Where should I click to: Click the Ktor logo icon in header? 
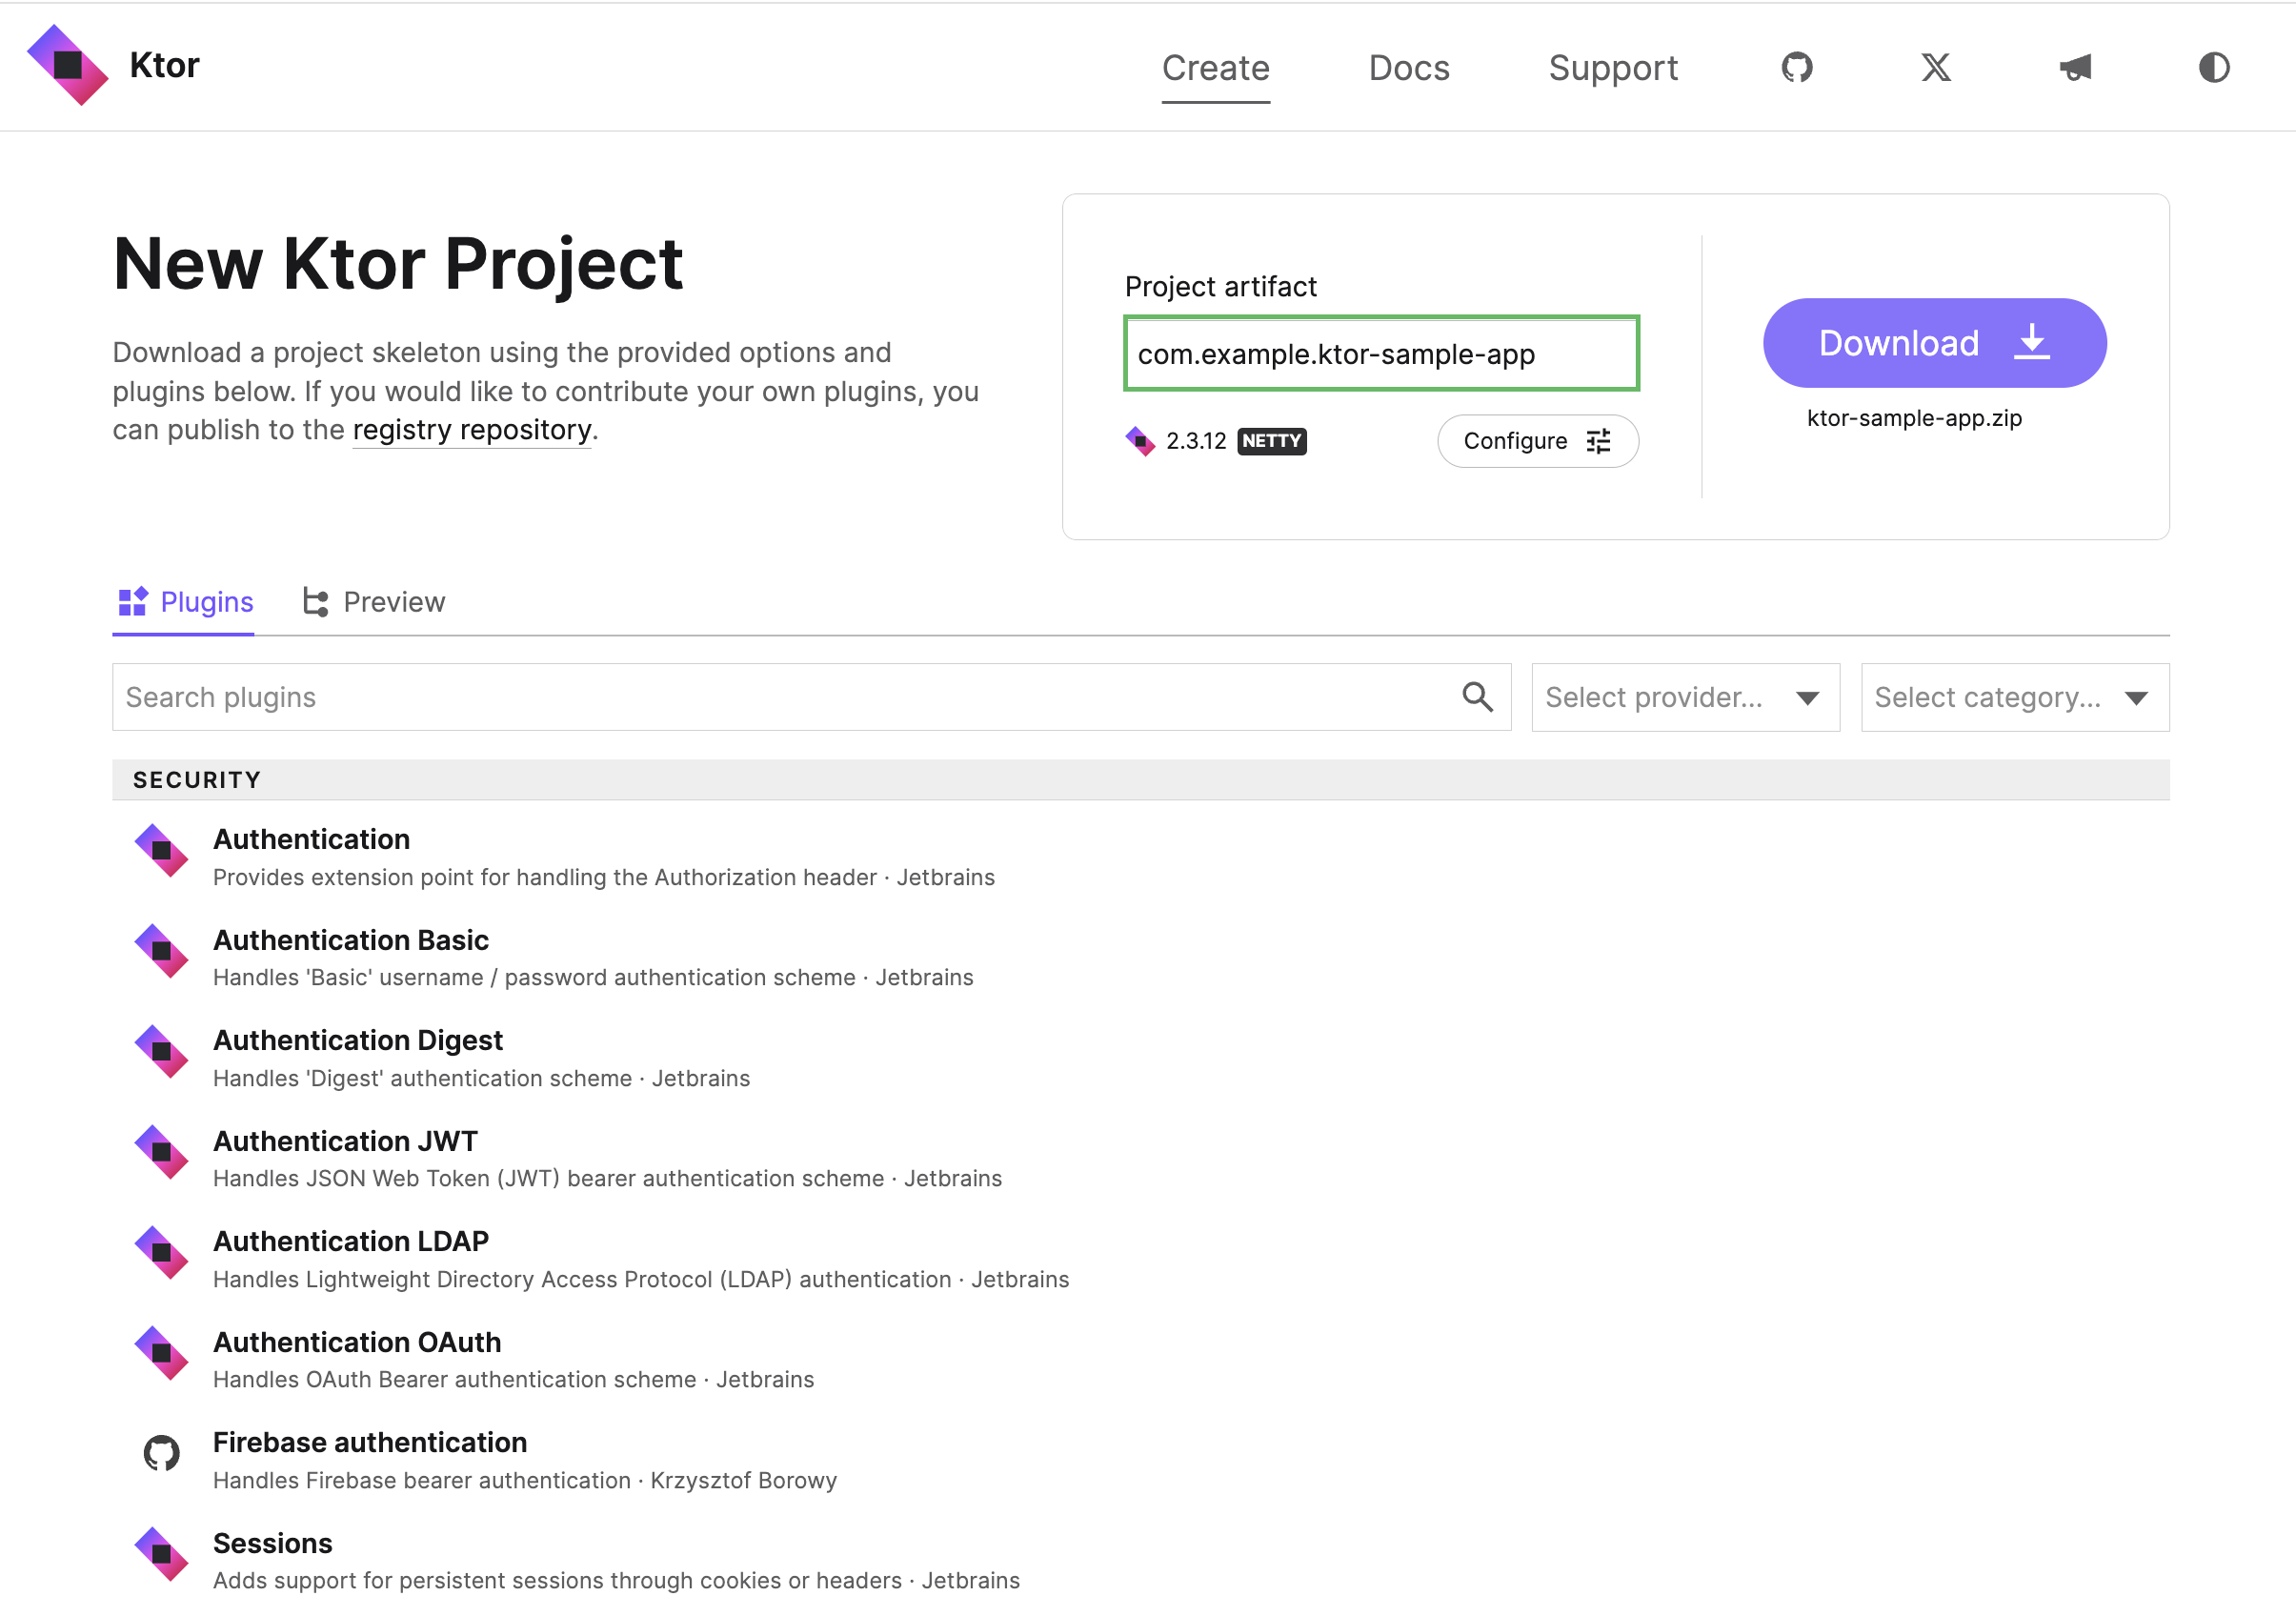(67, 65)
